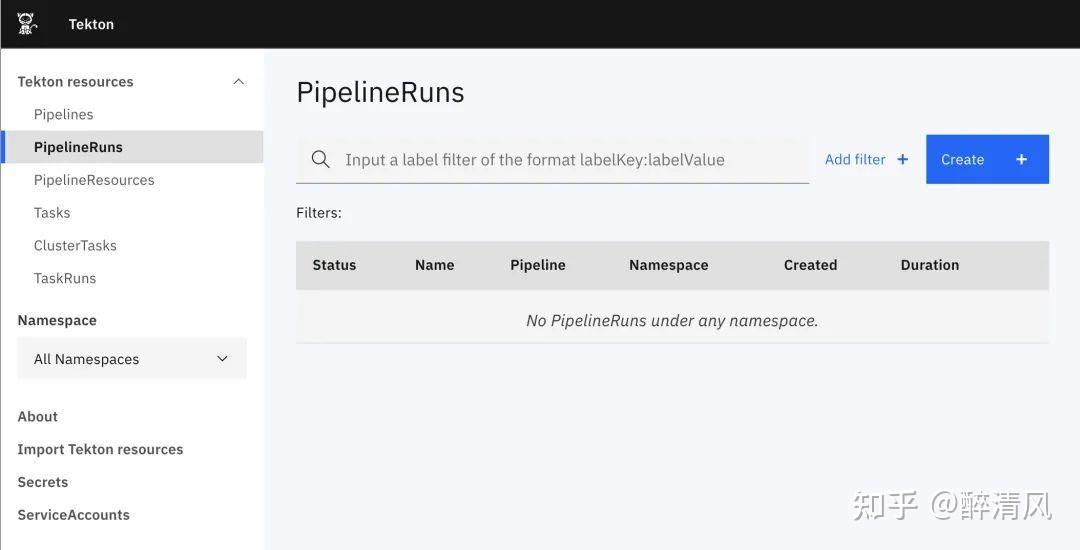
Task: Click Import Tekton resources
Action: click(x=100, y=449)
